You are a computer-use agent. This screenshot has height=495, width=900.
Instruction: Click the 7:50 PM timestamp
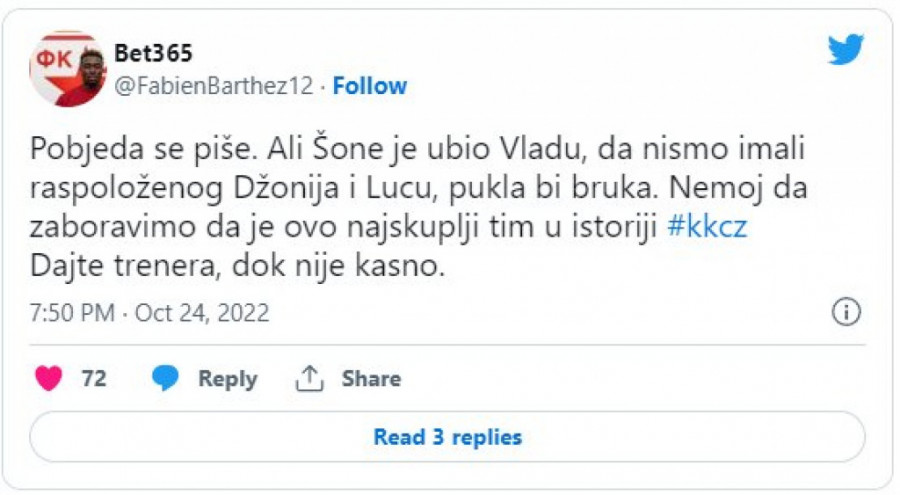click(71, 313)
